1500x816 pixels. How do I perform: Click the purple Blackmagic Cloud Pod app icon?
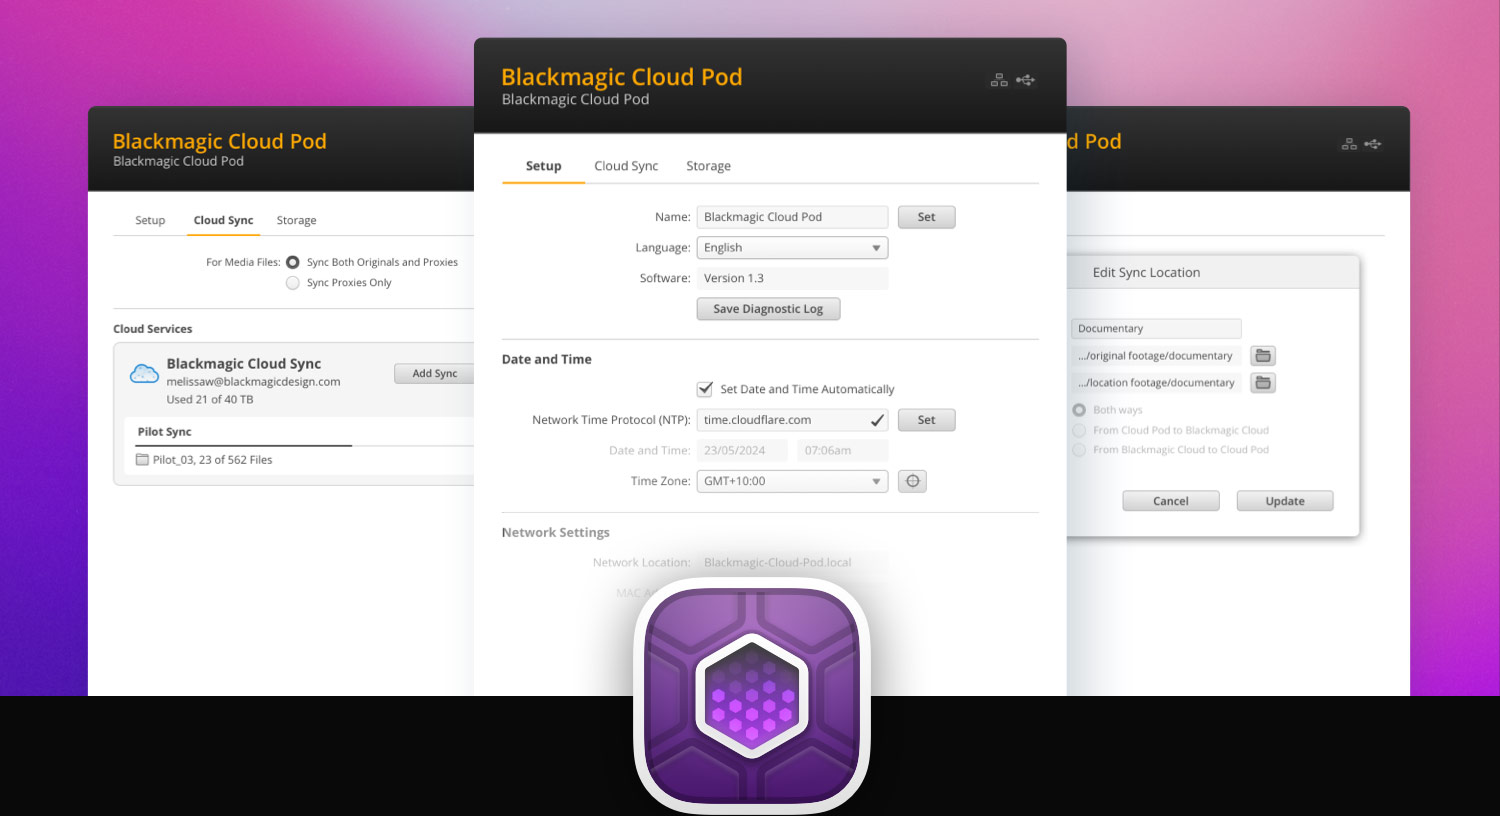pyautogui.click(x=751, y=698)
